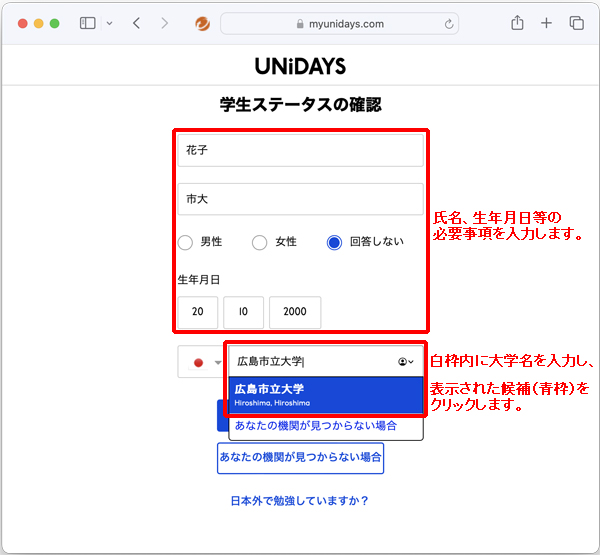Click the 学生ステータスの確認 heading
600x555 pixels.
[300, 104]
